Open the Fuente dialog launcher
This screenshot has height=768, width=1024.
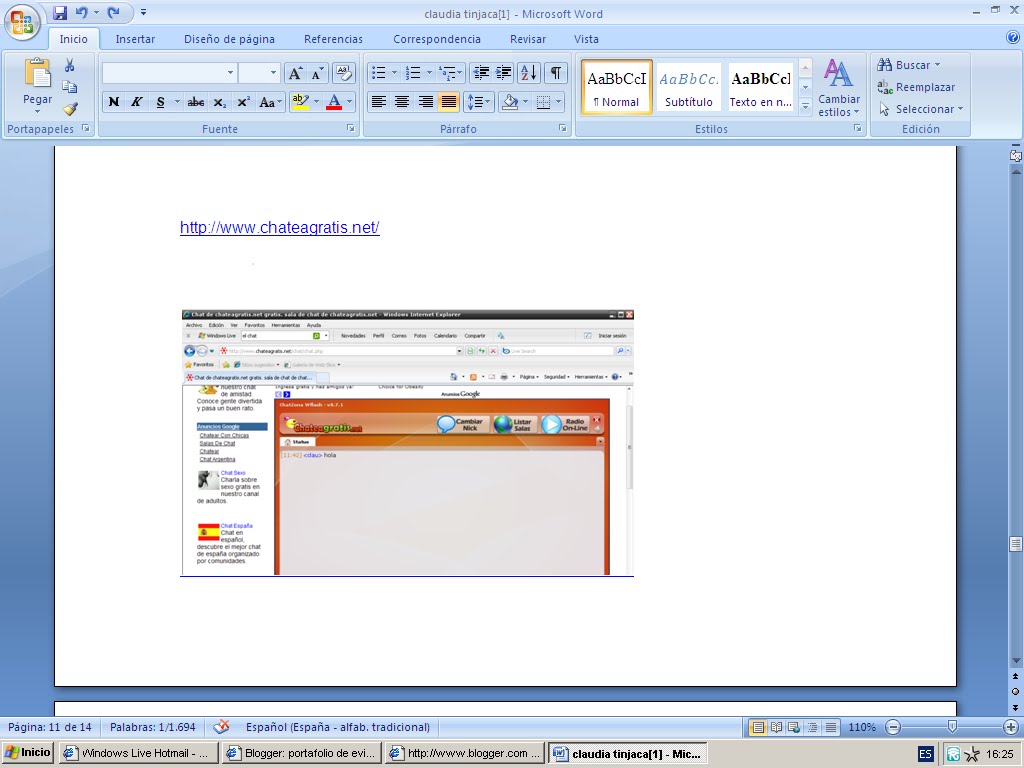351,129
